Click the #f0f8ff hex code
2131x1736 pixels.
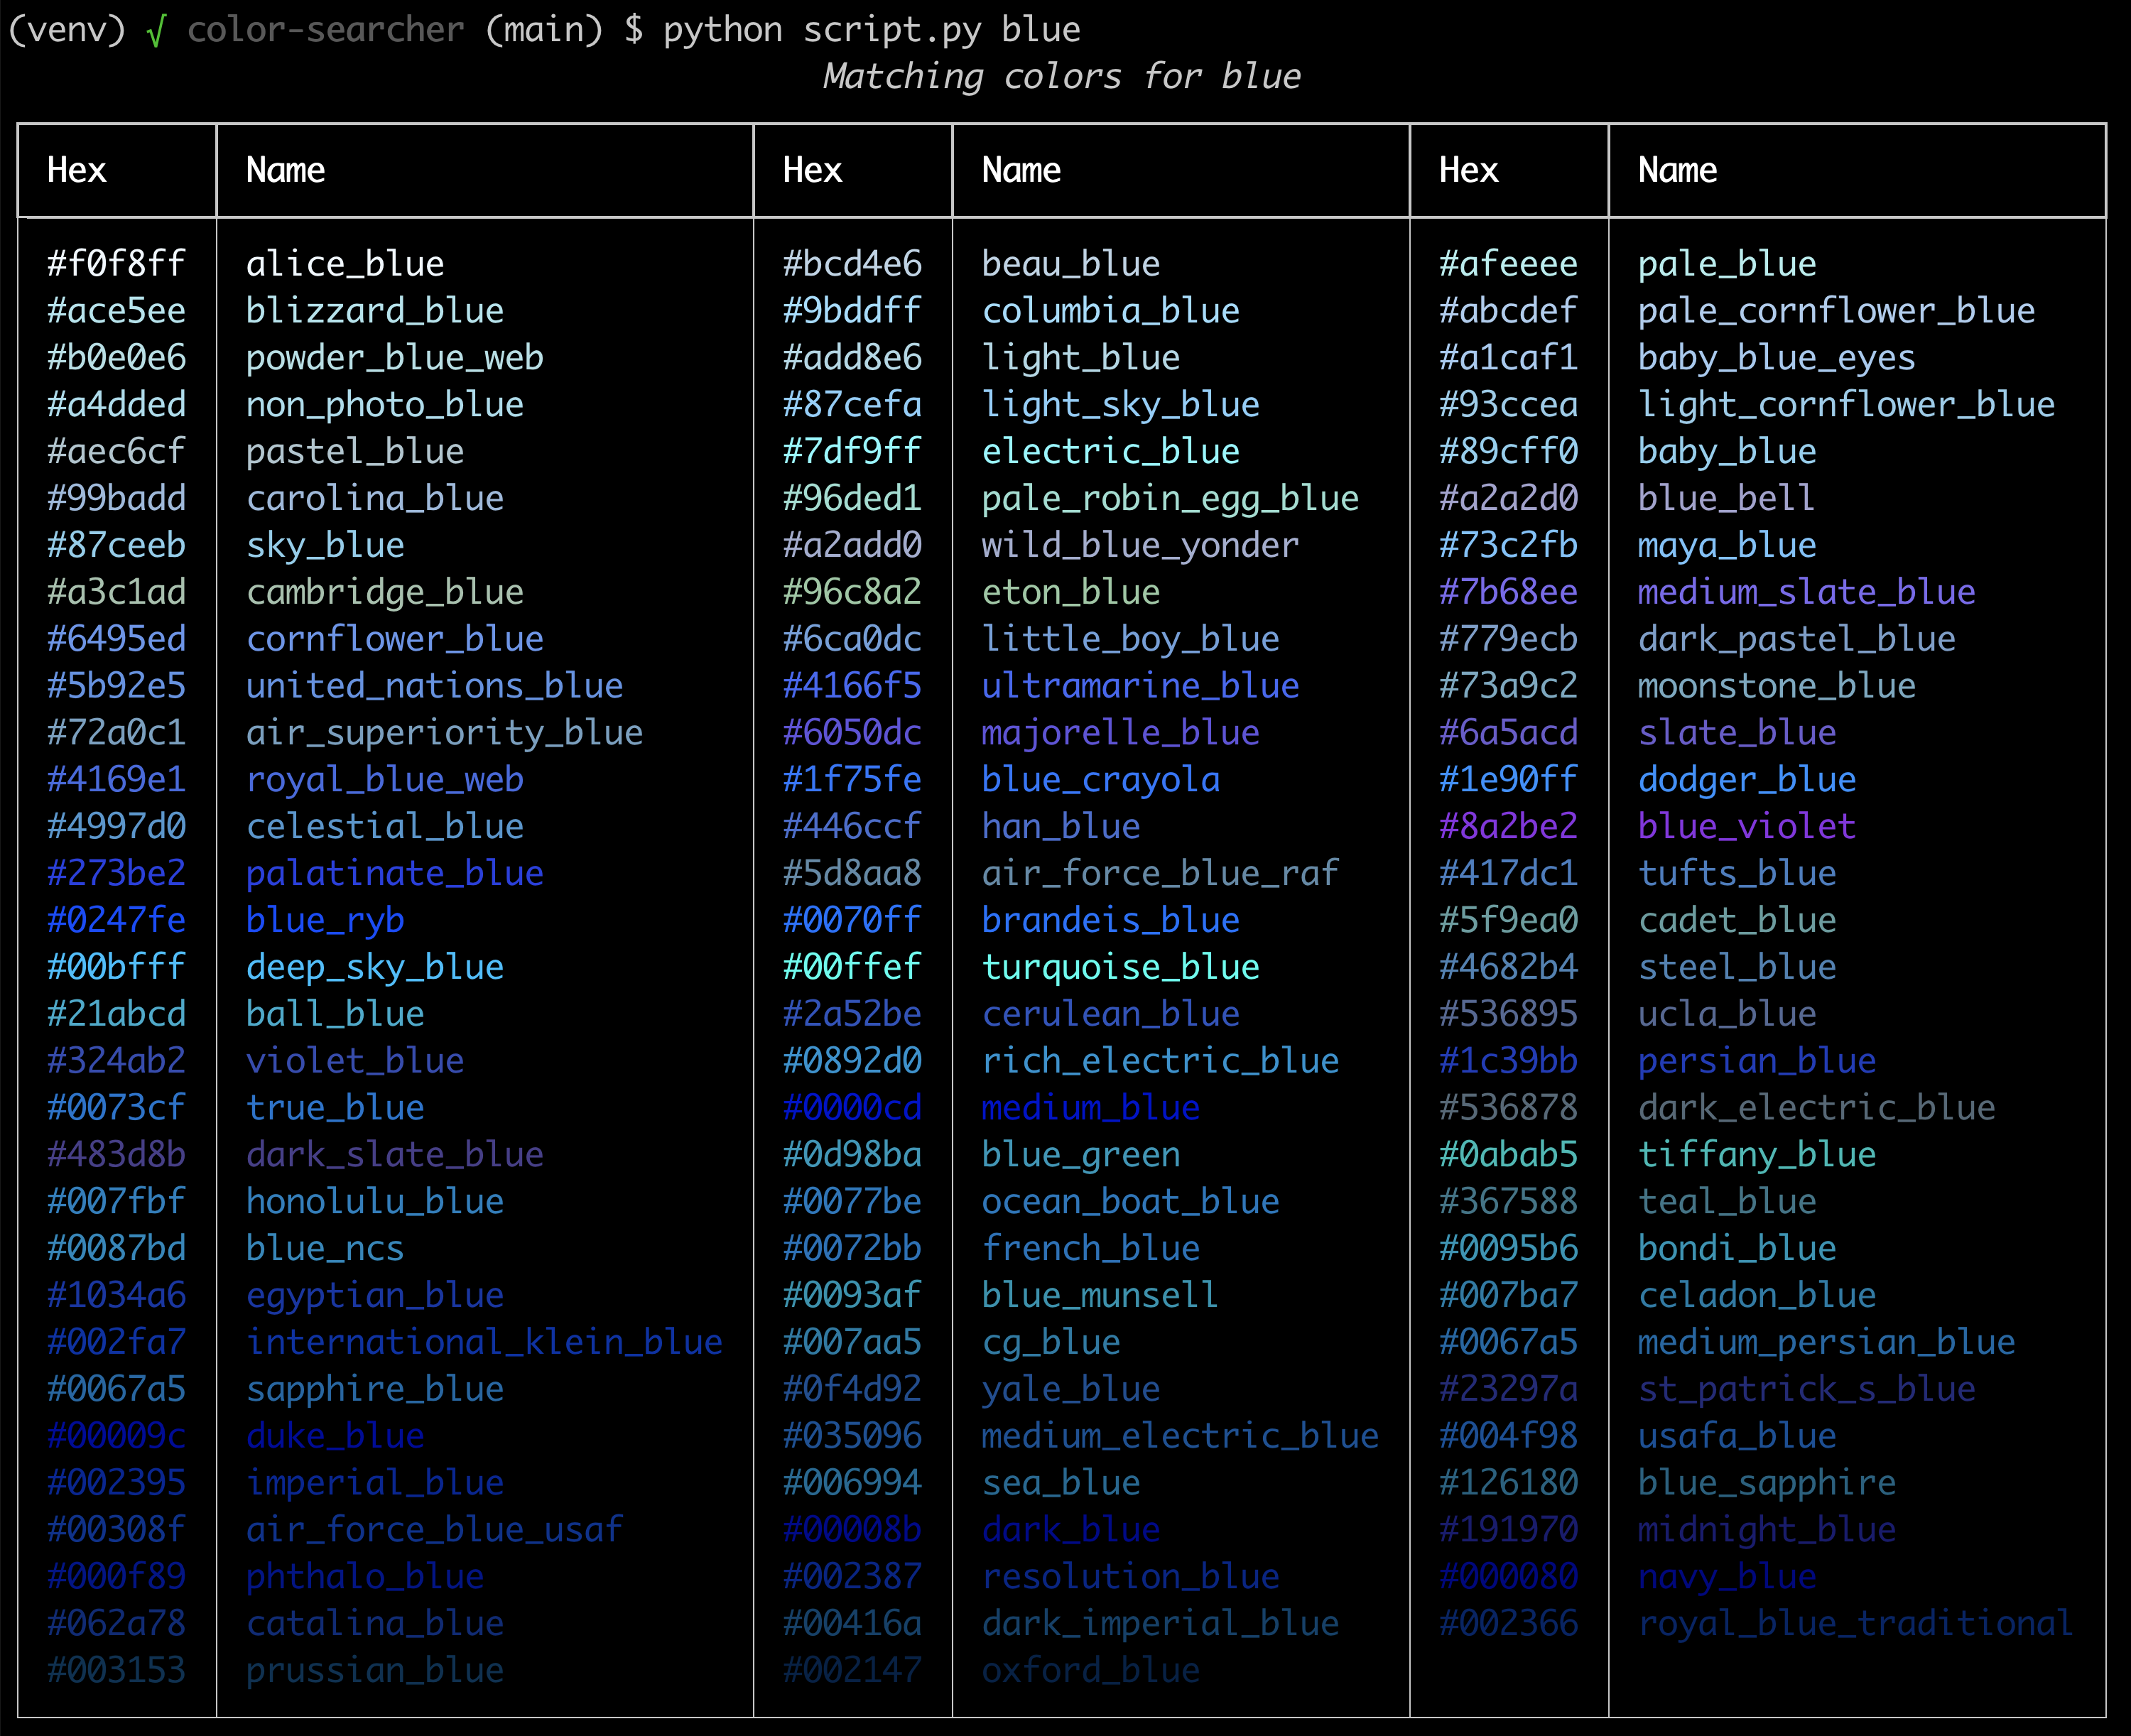[116, 264]
